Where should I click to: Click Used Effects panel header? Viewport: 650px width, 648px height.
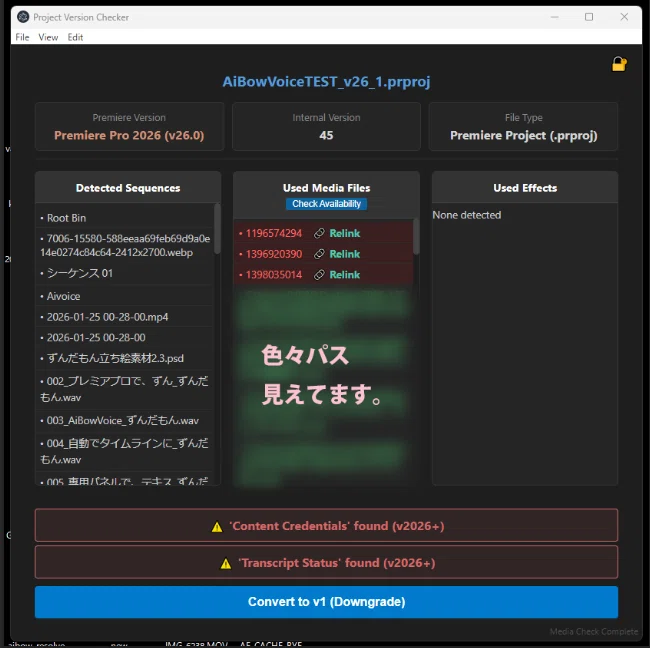point(525,188)
